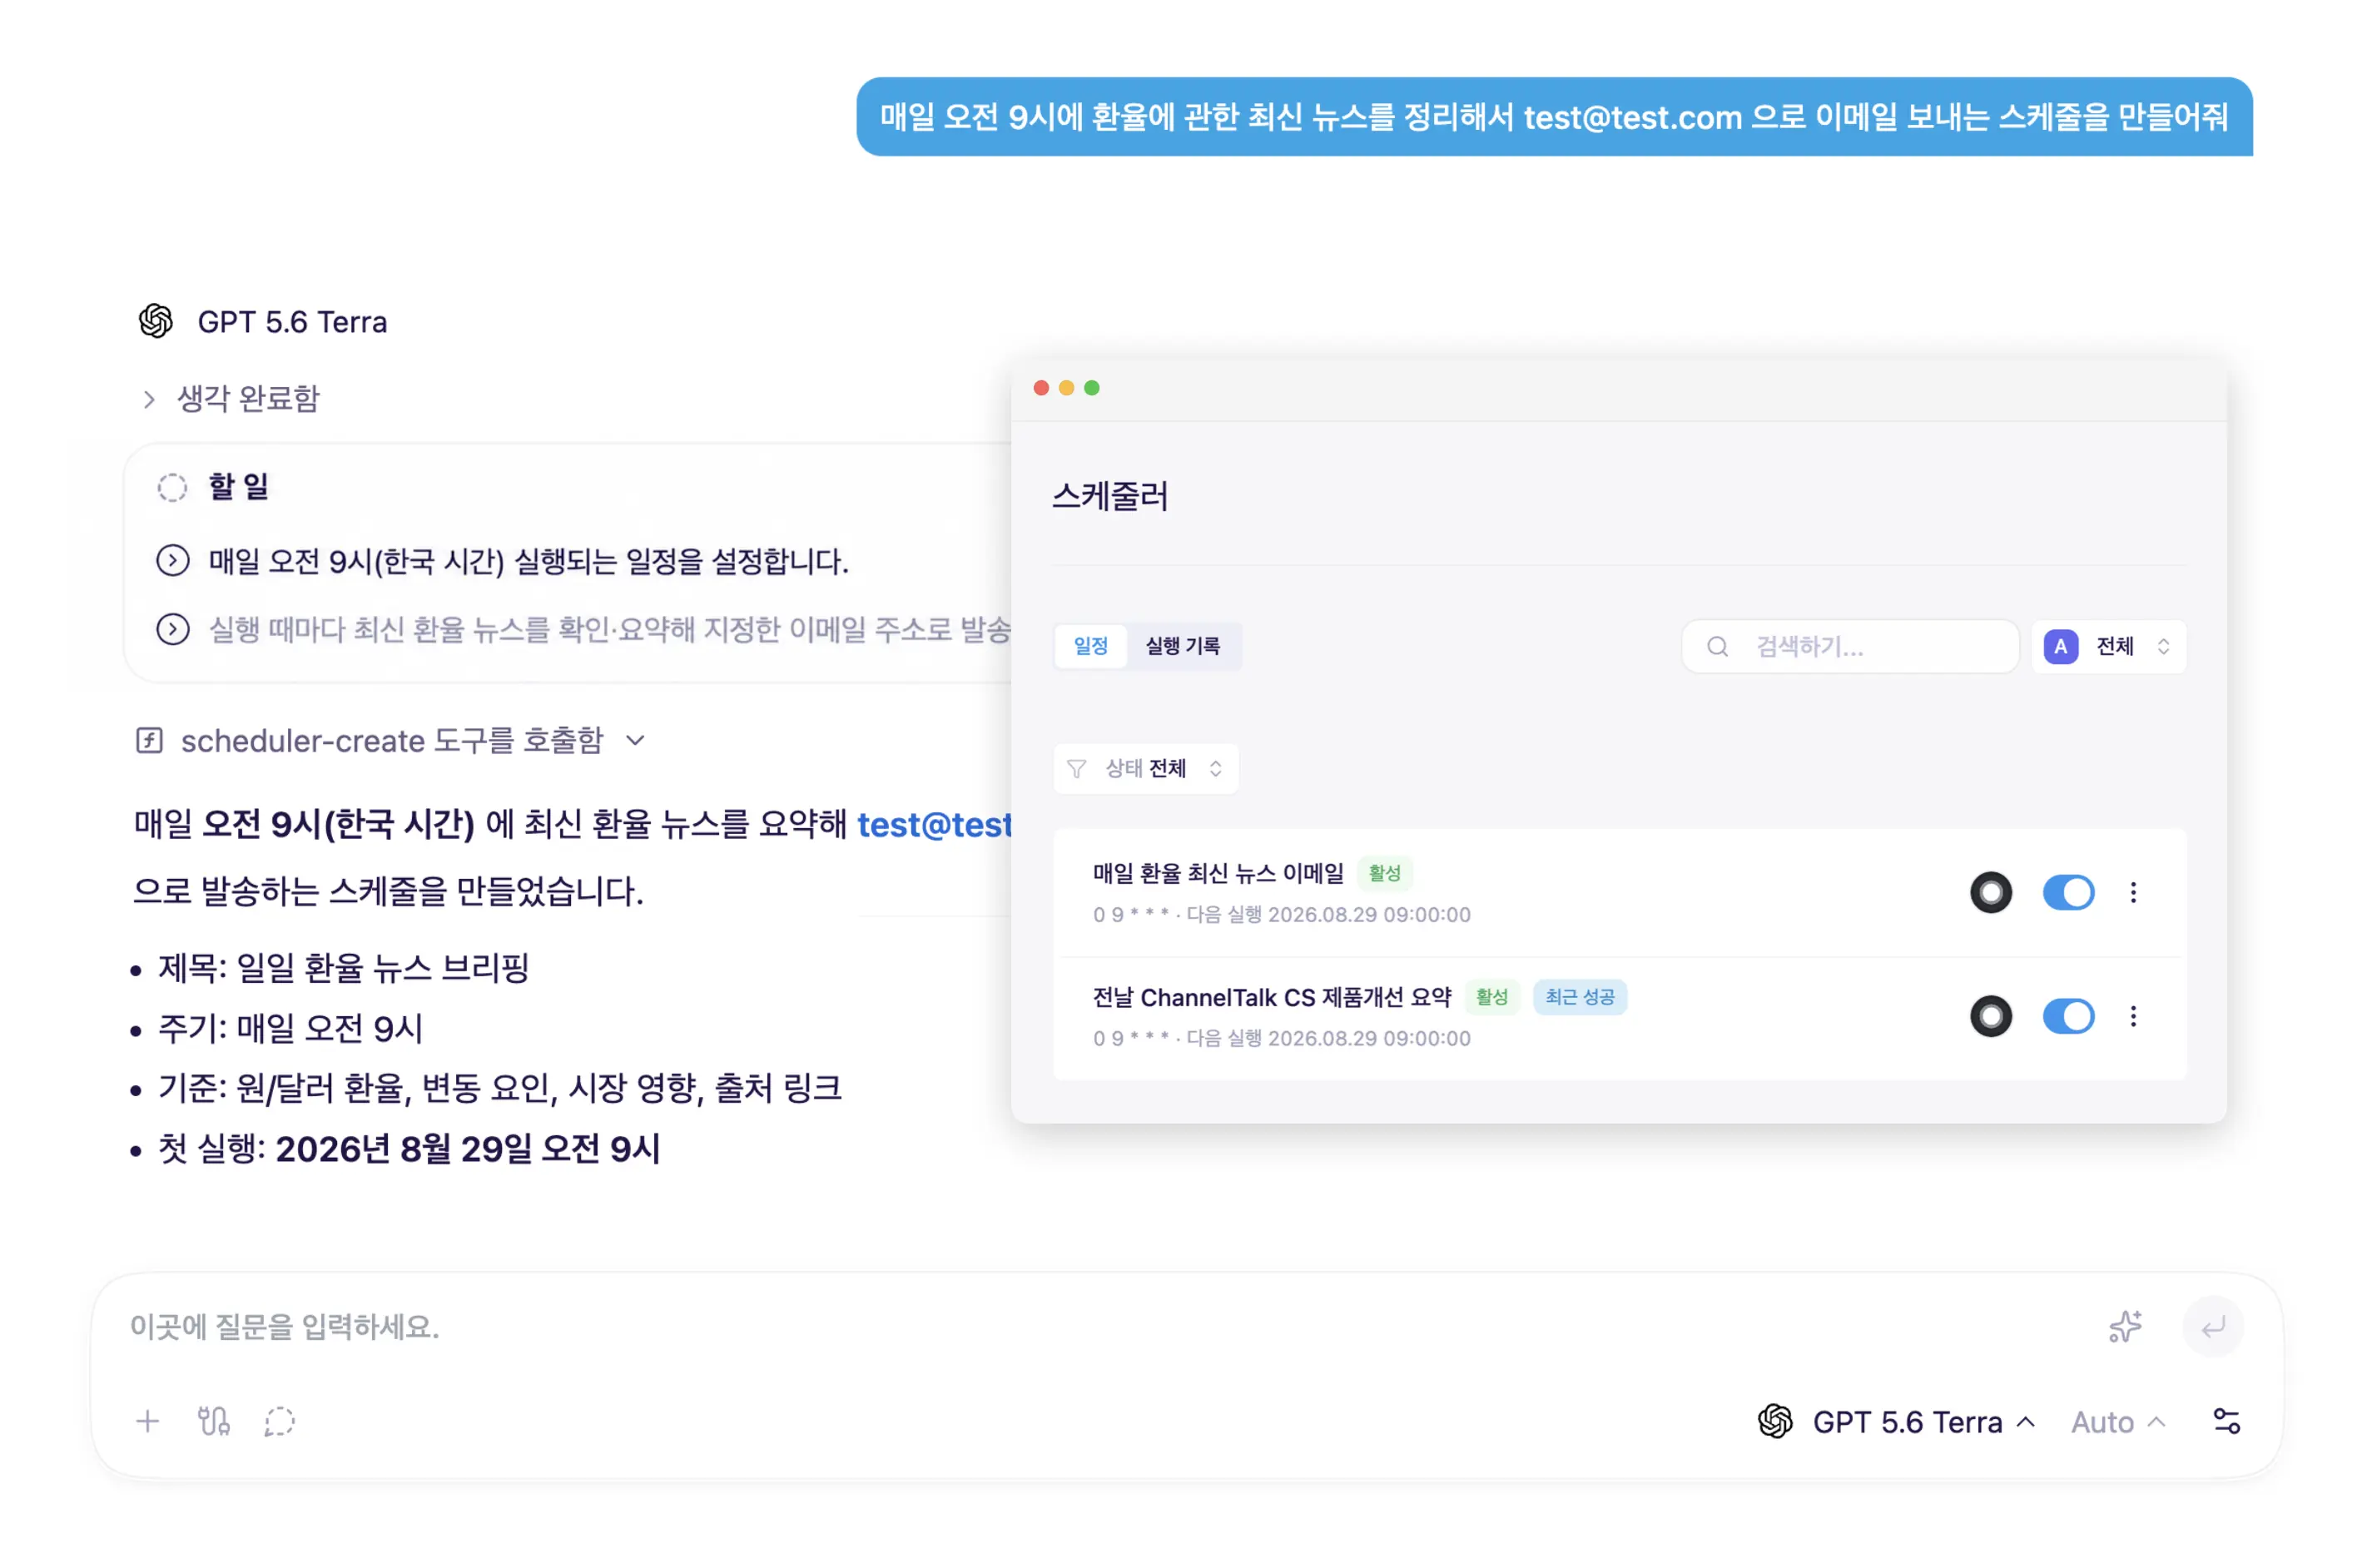Select the 일정 tab
Screen dimensions: 2377x1568
(x=1090, y=646)
